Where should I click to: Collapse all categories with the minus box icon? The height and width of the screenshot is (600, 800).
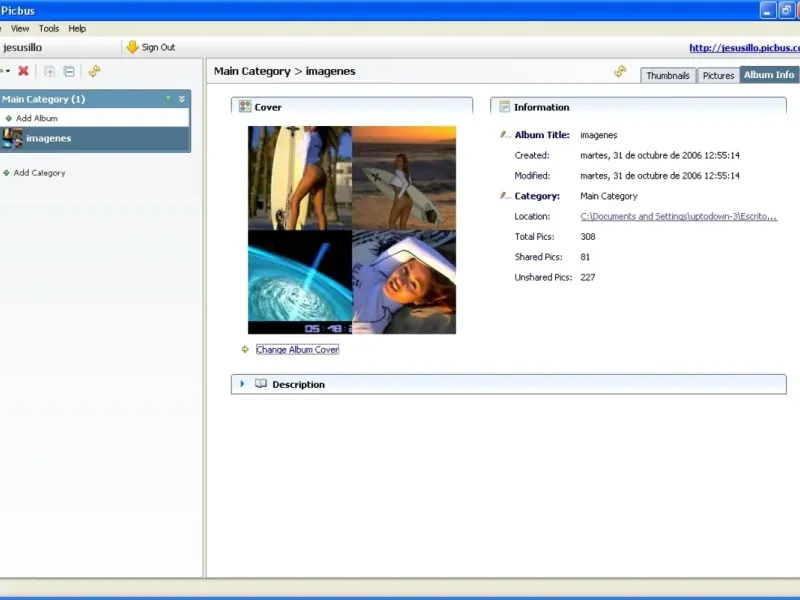point(69,71)
